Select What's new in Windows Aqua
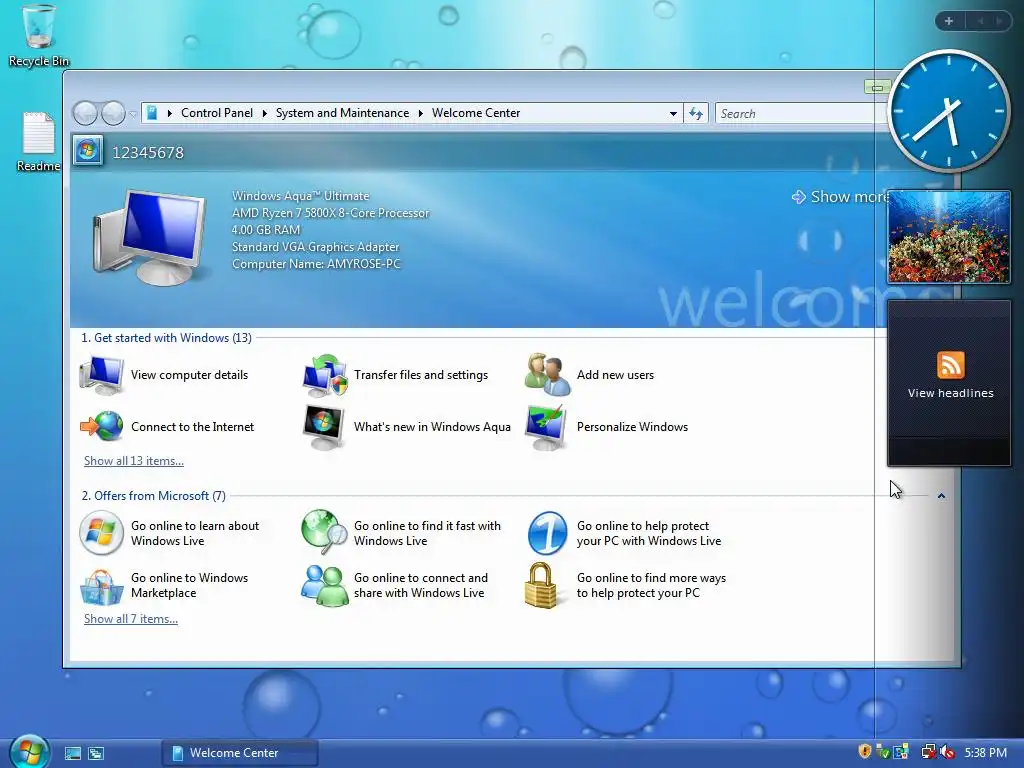The width and height of the screenshot is (1024, 768). 406,426
